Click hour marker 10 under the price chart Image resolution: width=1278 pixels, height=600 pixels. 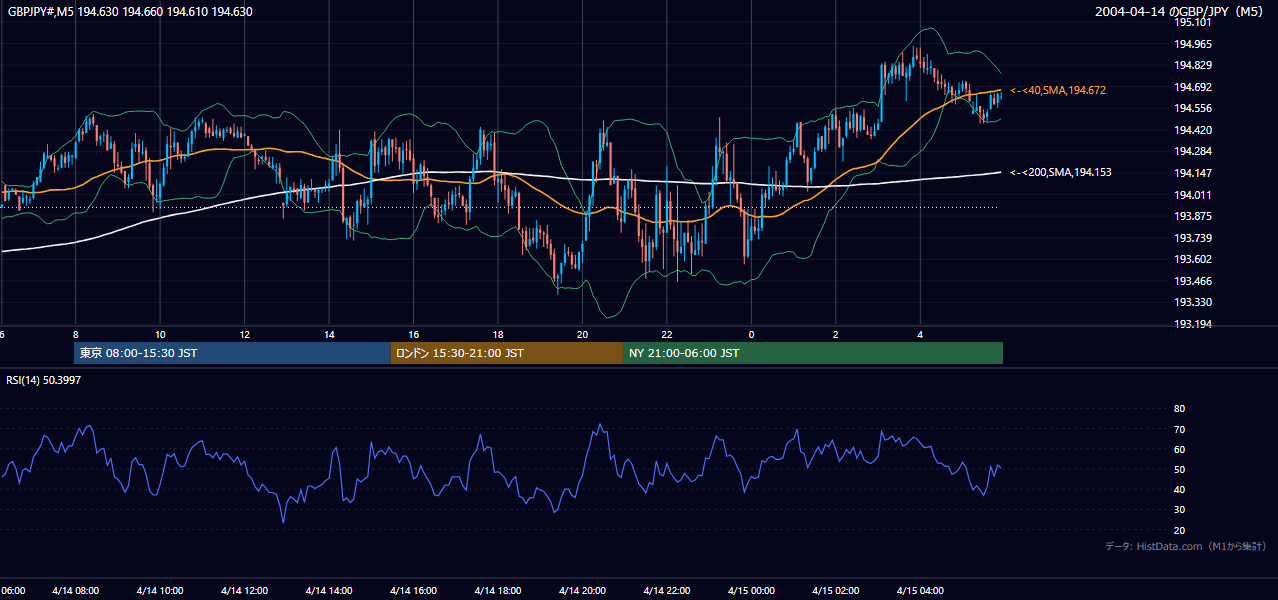pyautogui.click(x=160, y=335)
